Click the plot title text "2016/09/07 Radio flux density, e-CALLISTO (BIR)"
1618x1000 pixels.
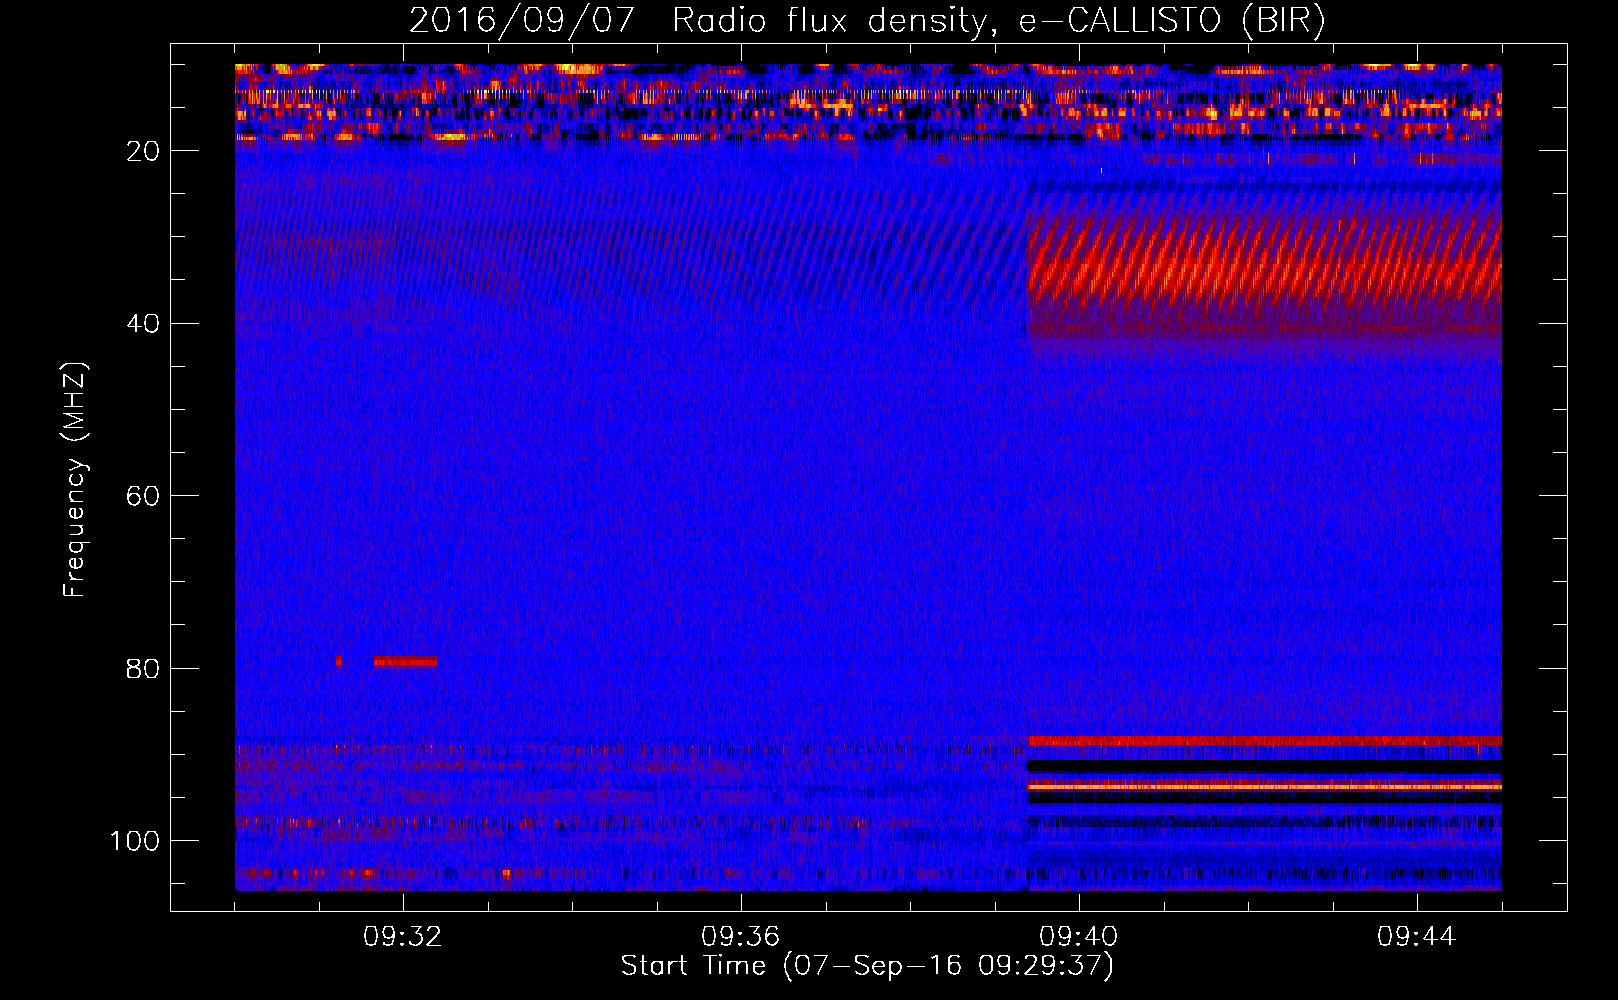click(867, 21)
